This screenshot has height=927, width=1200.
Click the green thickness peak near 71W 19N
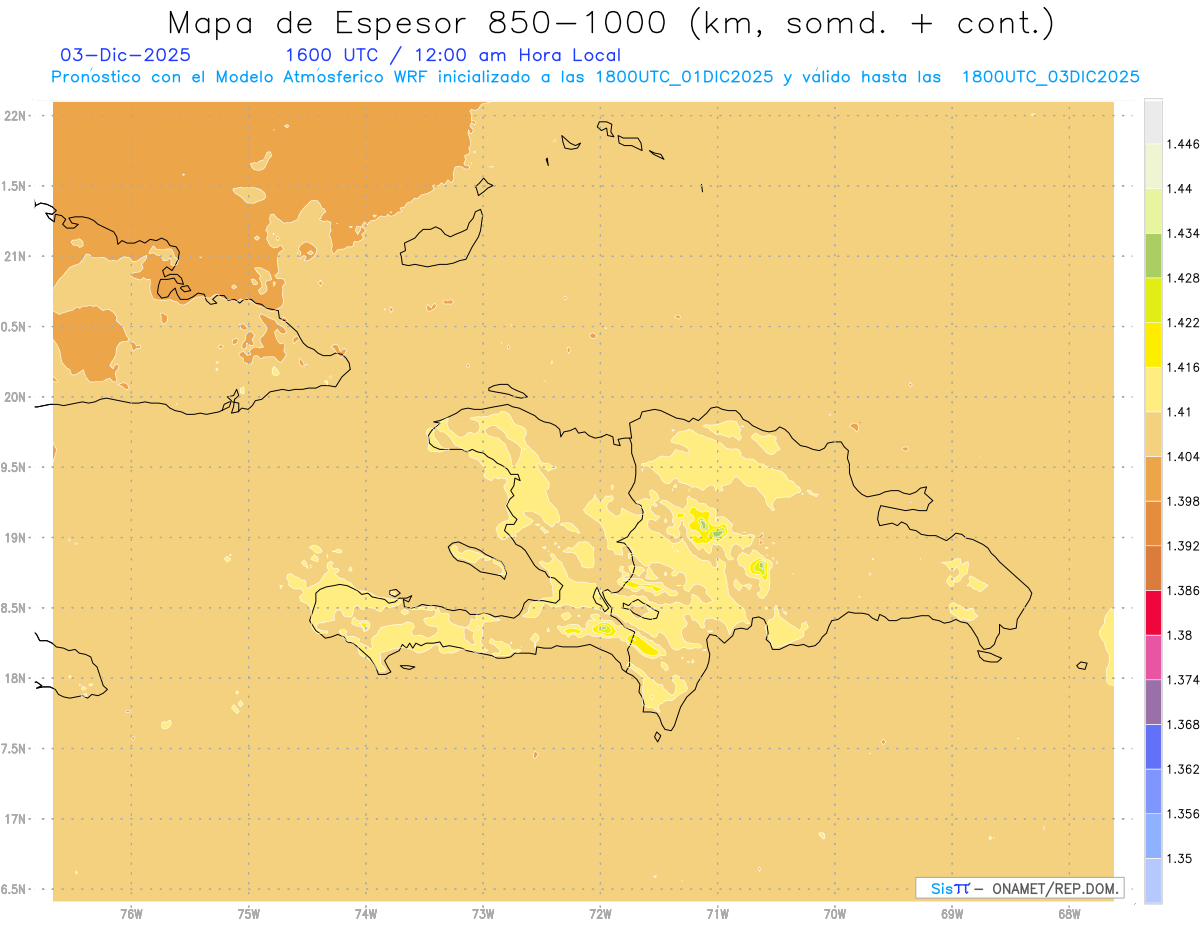[x=717, y=533]
